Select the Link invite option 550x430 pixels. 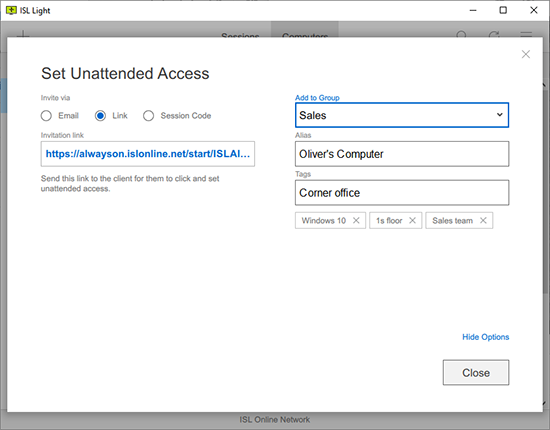[100, 116]
